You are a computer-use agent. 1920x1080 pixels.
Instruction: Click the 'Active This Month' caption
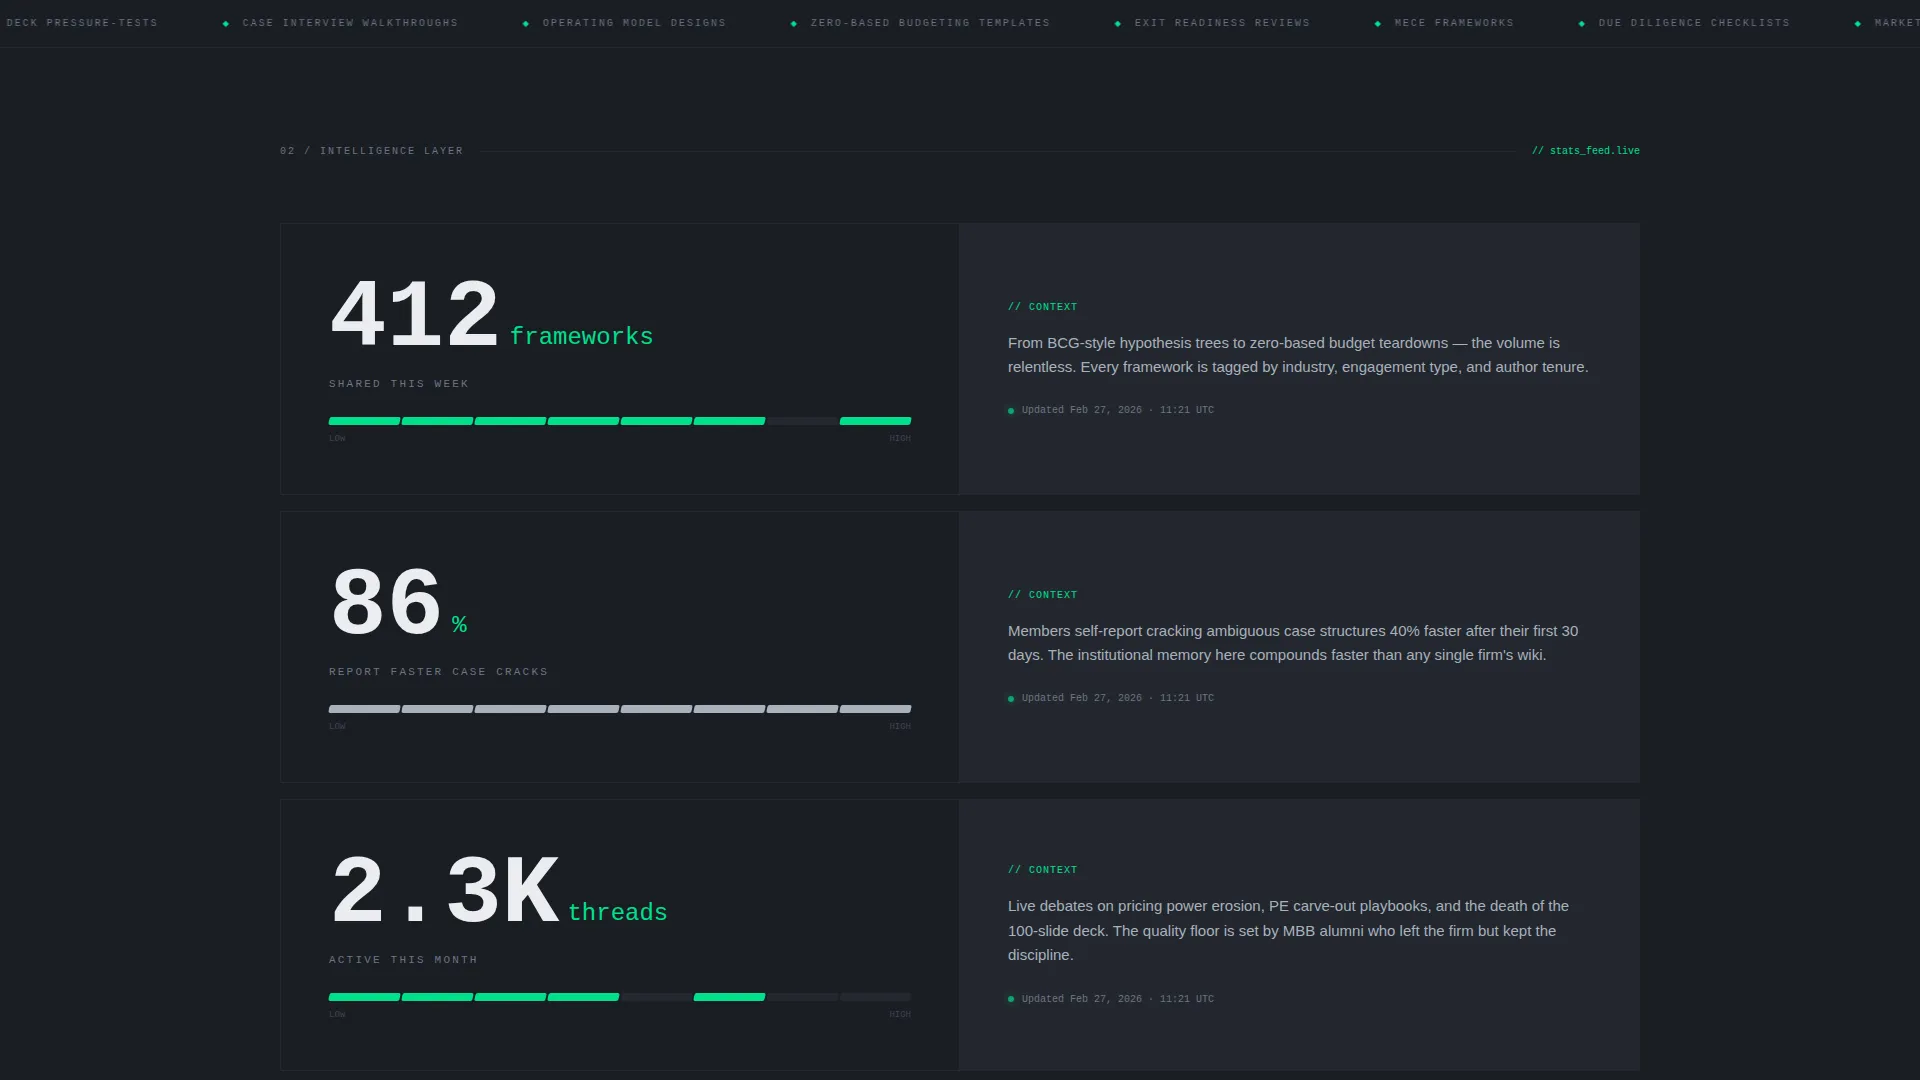tap(404, 960)
